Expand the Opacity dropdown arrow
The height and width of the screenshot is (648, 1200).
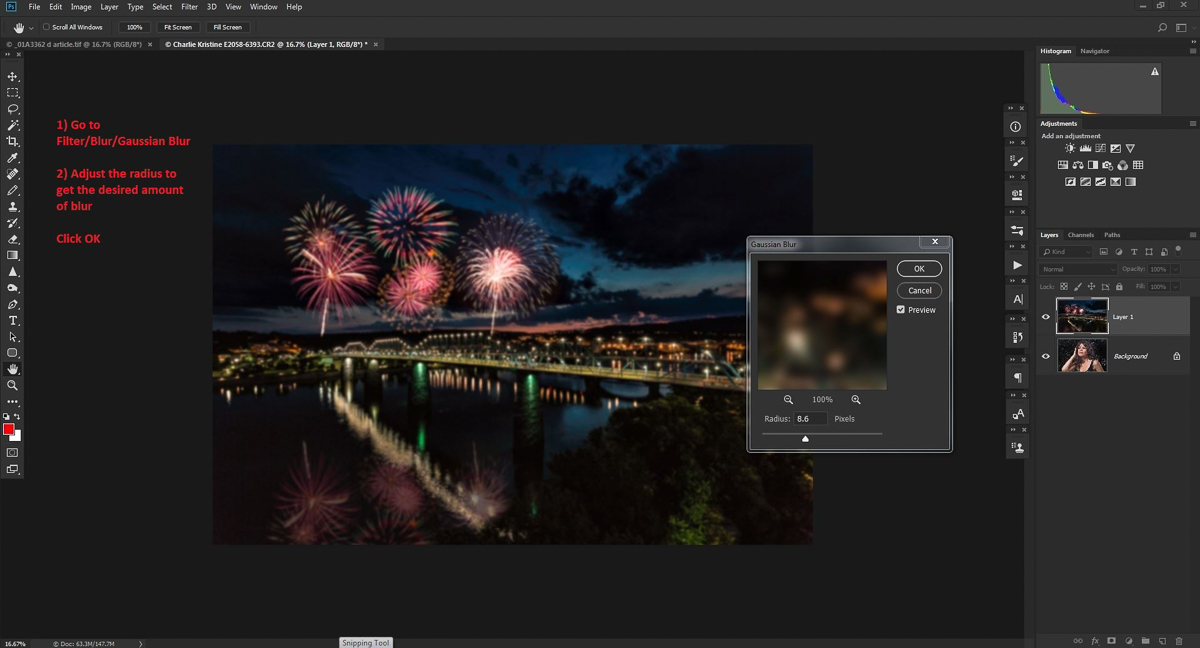tap(1175, 269)
